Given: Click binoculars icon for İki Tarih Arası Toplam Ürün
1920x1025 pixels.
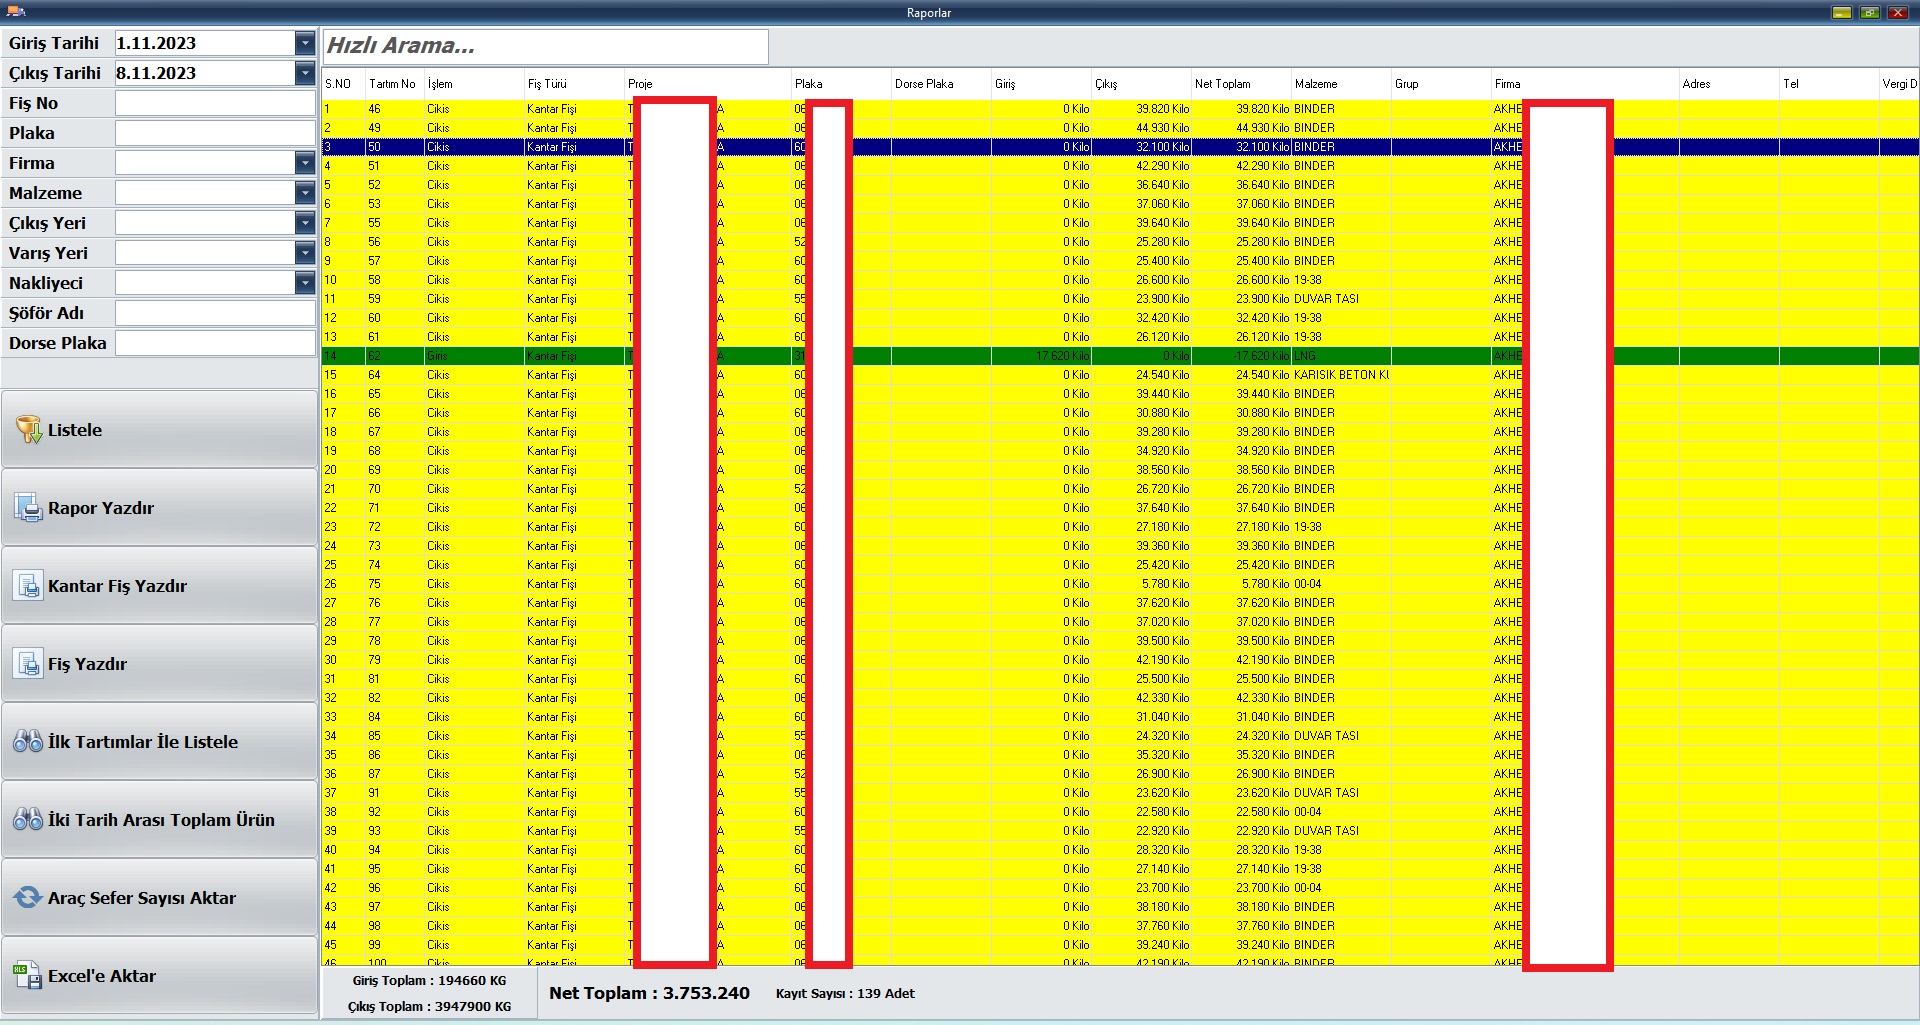Looking at the screenshot, I should coord(28,820).
